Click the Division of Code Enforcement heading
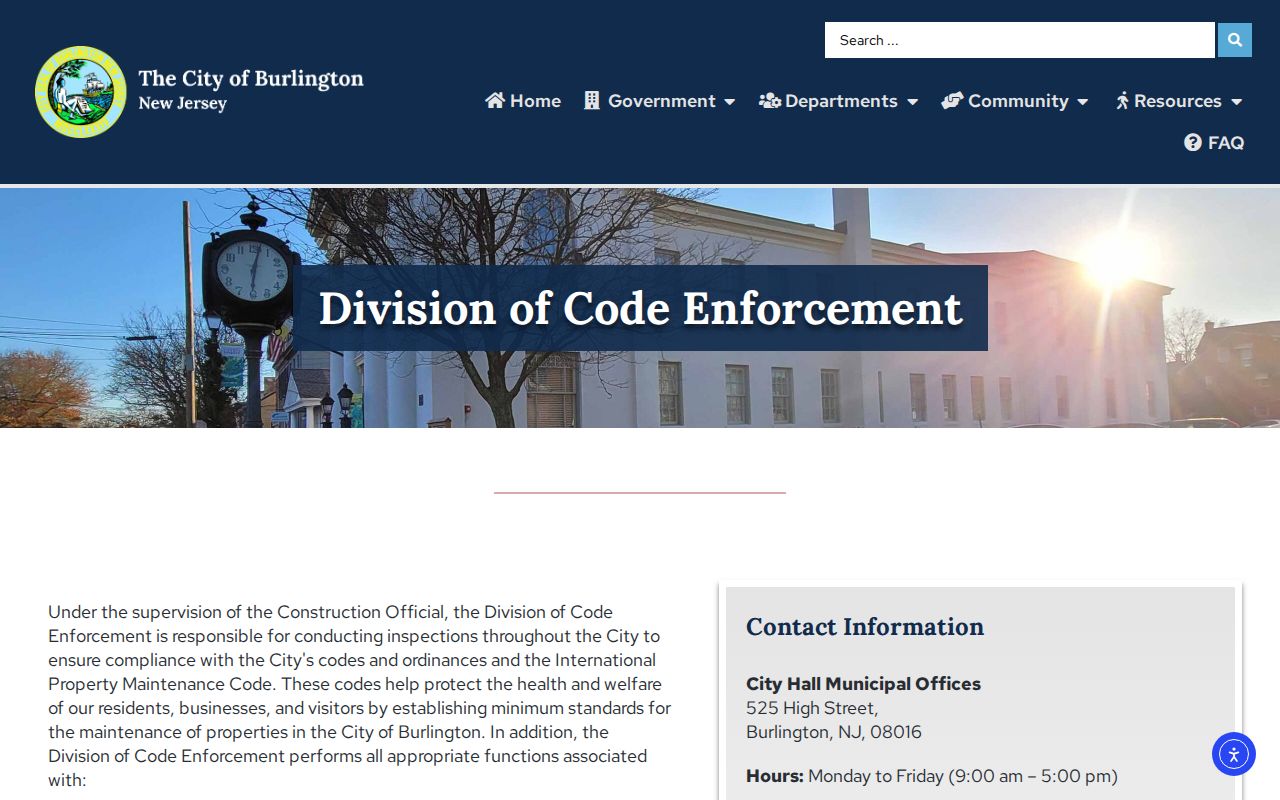The image size is (1280, 800). (x=640, y=308)
